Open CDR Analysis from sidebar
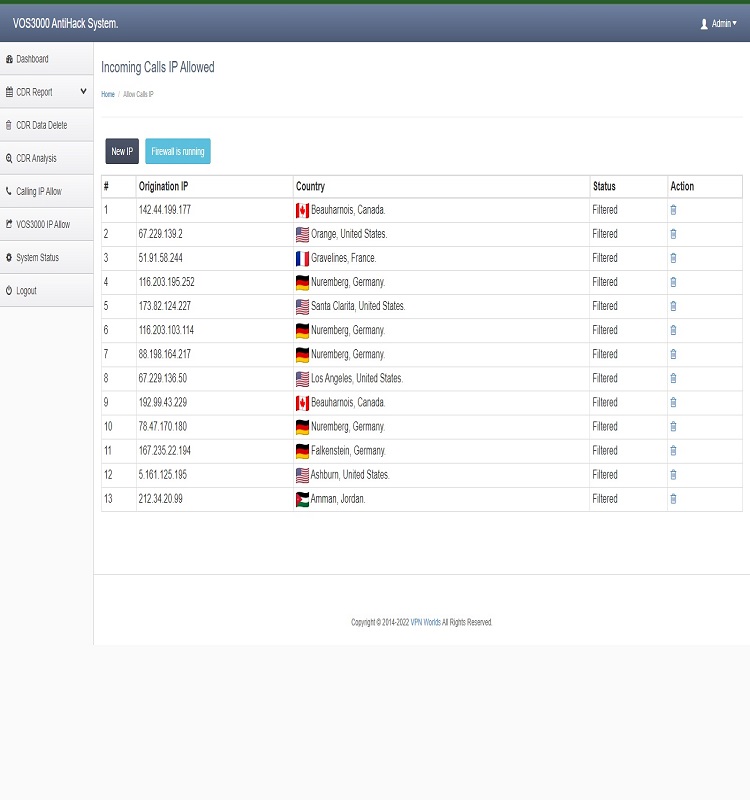This screenshot has height=800, width=750. 36,158
